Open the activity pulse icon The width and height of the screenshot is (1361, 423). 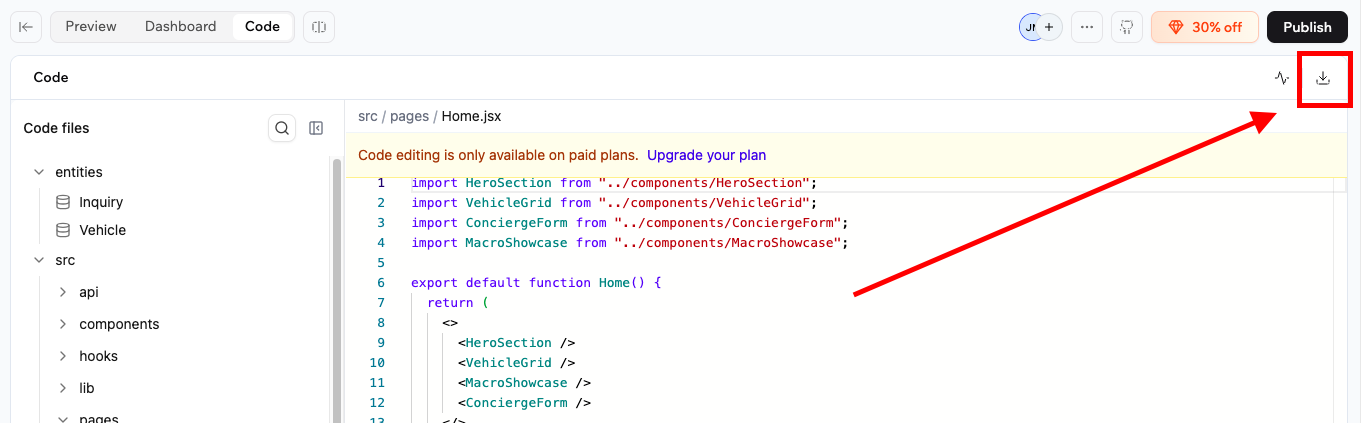[1282, 78]
